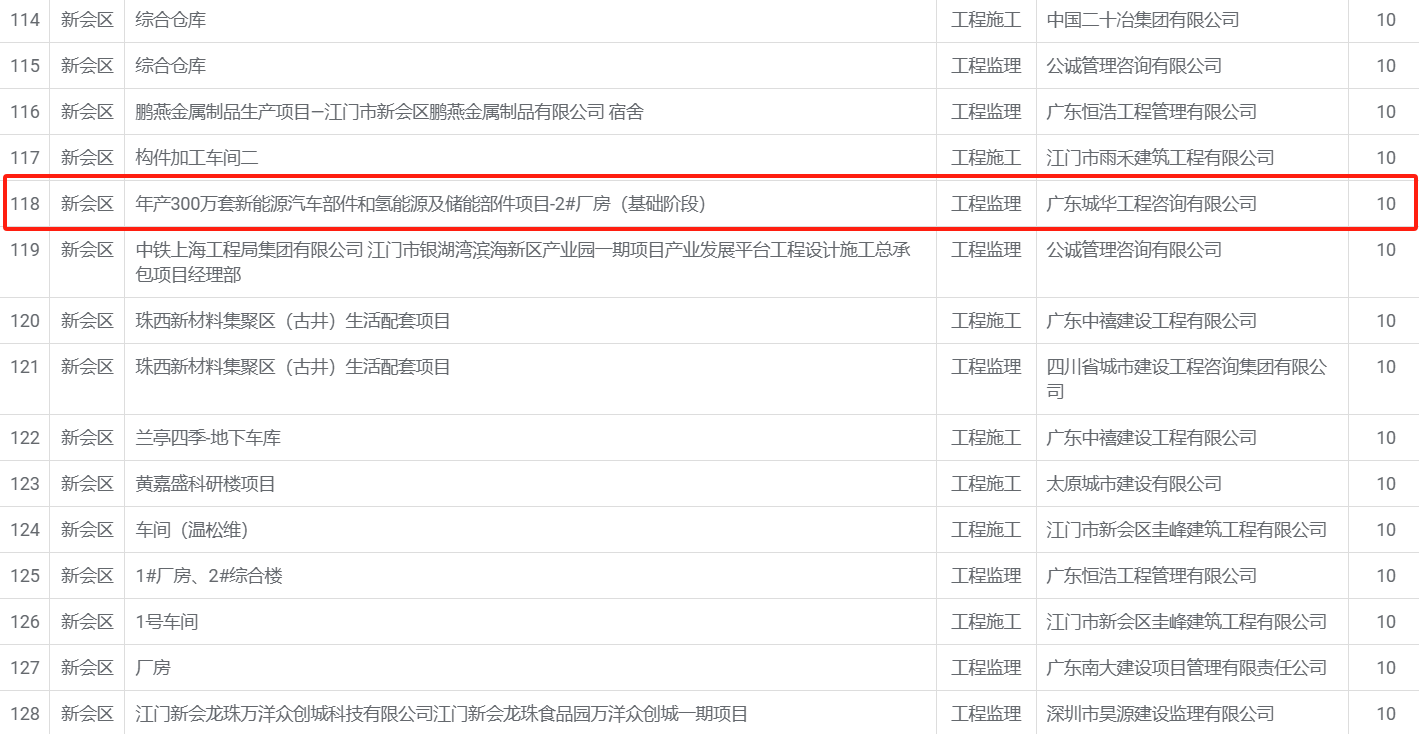The width and height of the screenshot is (1419, 734).
Task: Click the 1号车间 project name
Action: tap(167, 622)
